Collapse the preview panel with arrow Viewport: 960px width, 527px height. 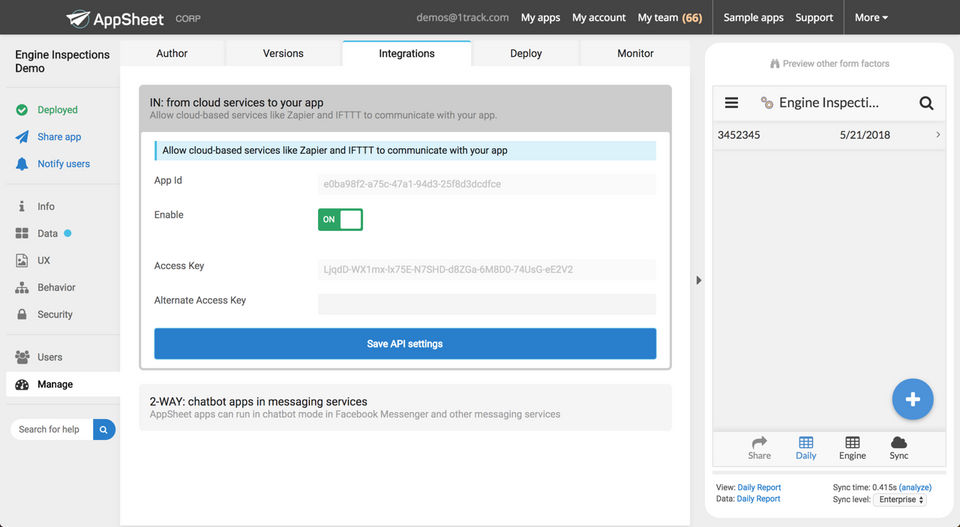698,281
